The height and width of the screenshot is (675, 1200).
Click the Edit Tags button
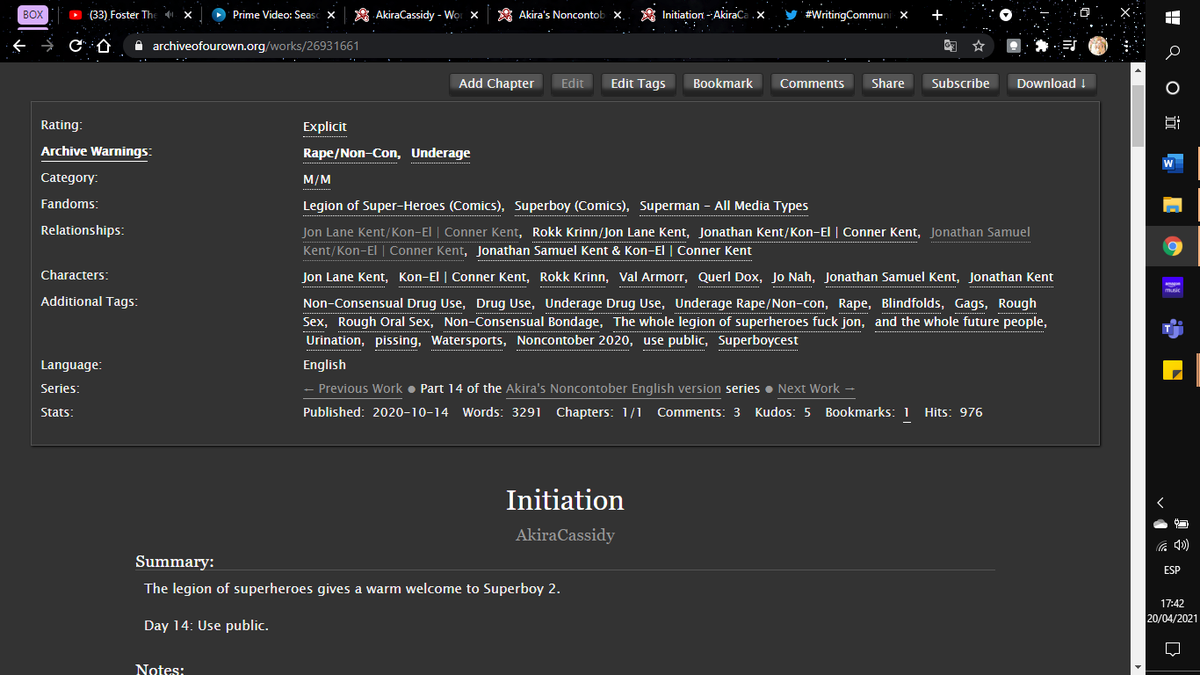pyautogui.click(x=638, y=83)
